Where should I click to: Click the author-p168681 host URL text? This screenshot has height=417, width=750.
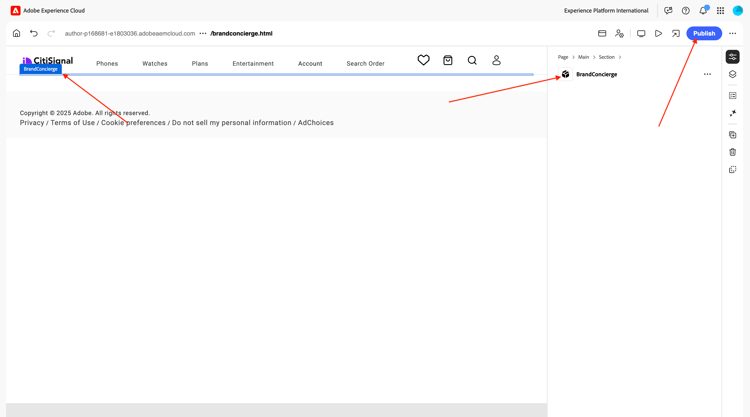[130, 33]
